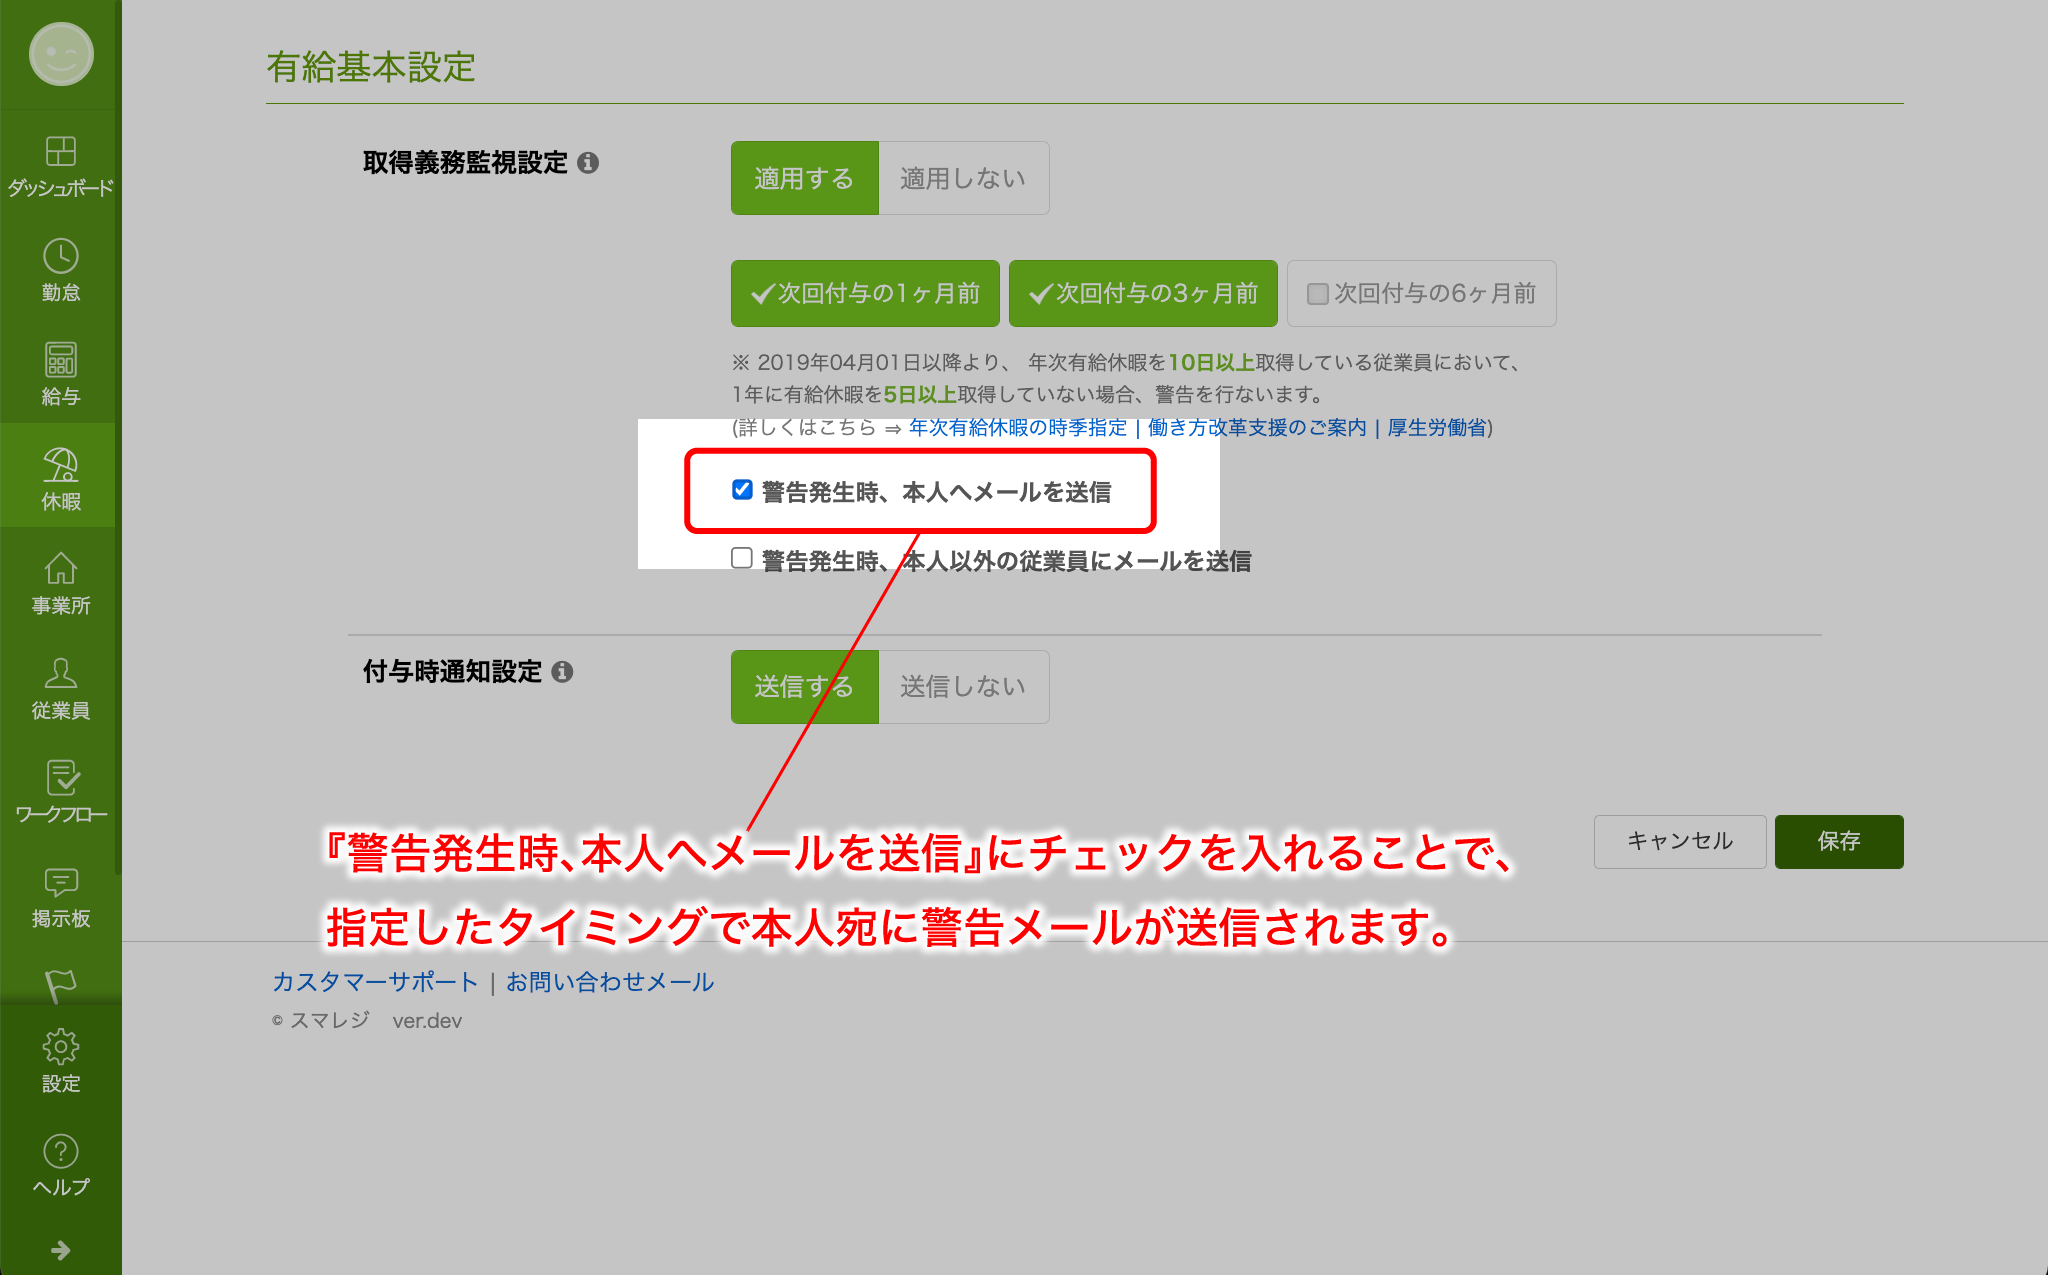
Task: Enable 次回付与の6ヶ月前 option
Action: 1421,293
